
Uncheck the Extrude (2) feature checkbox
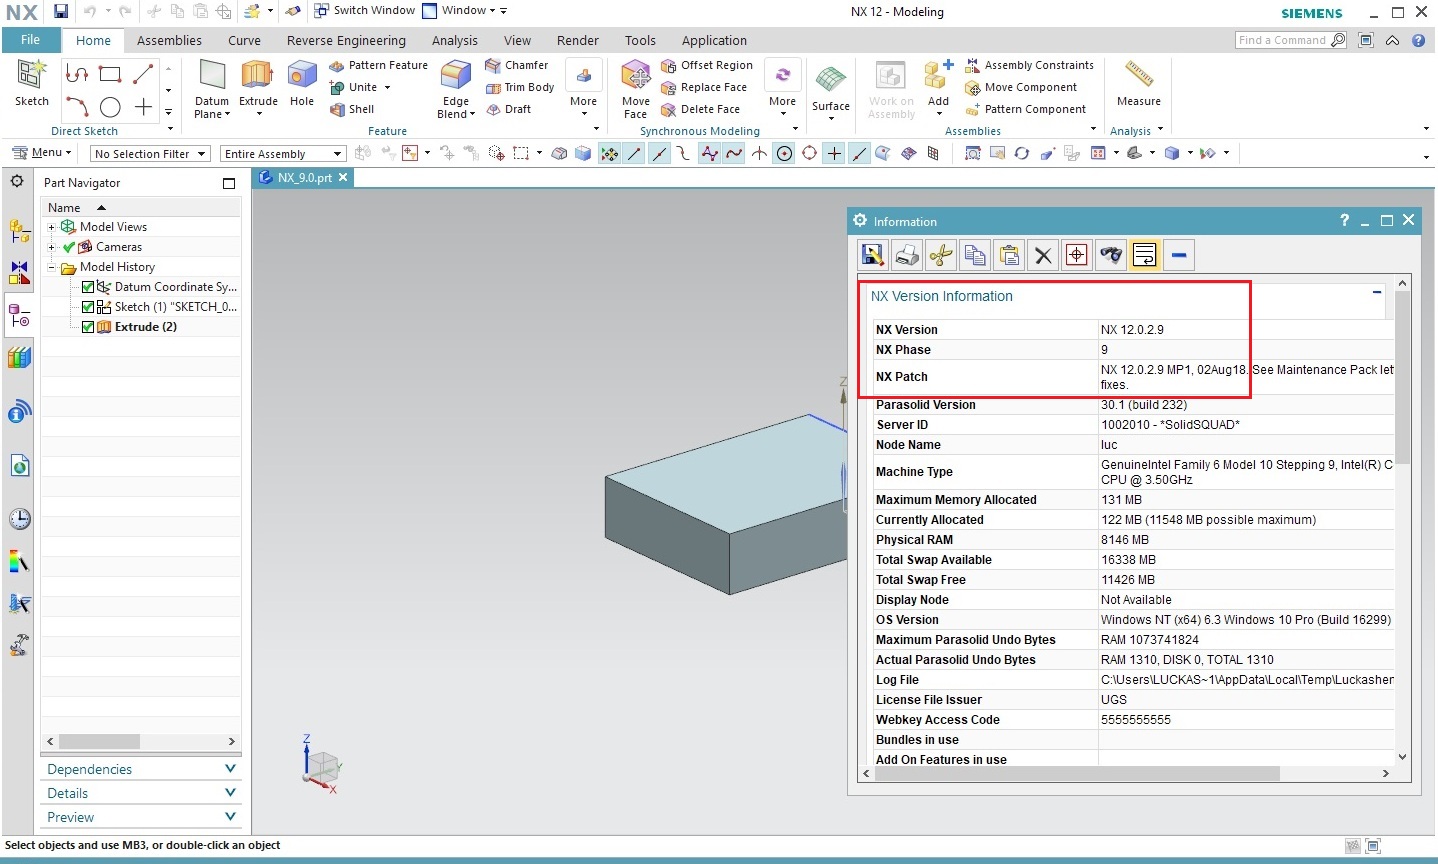point(88,327)
